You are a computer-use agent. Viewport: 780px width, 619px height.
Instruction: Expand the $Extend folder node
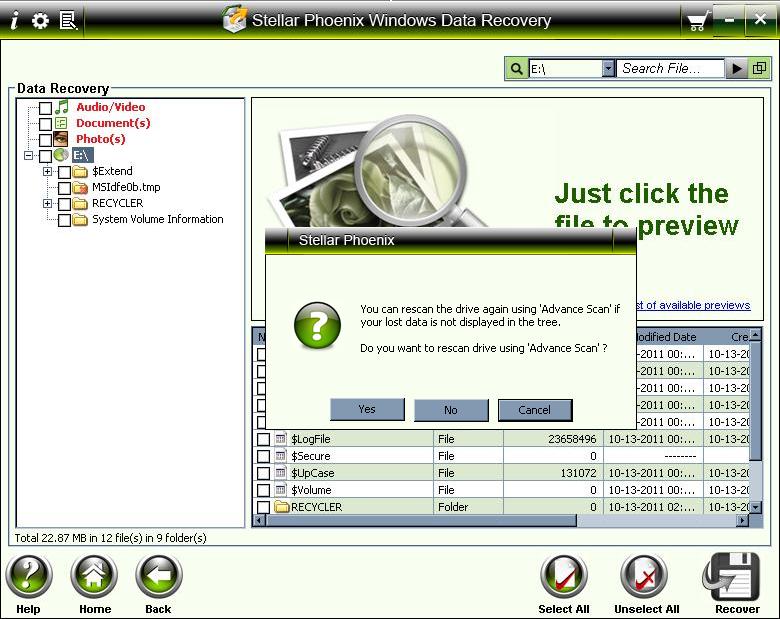pos(47,172)
